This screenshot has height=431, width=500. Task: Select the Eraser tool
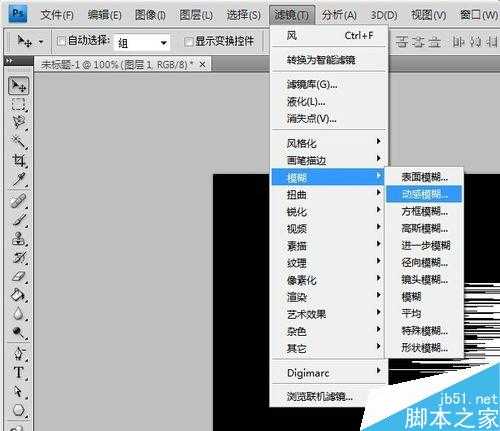pos(18,276)
